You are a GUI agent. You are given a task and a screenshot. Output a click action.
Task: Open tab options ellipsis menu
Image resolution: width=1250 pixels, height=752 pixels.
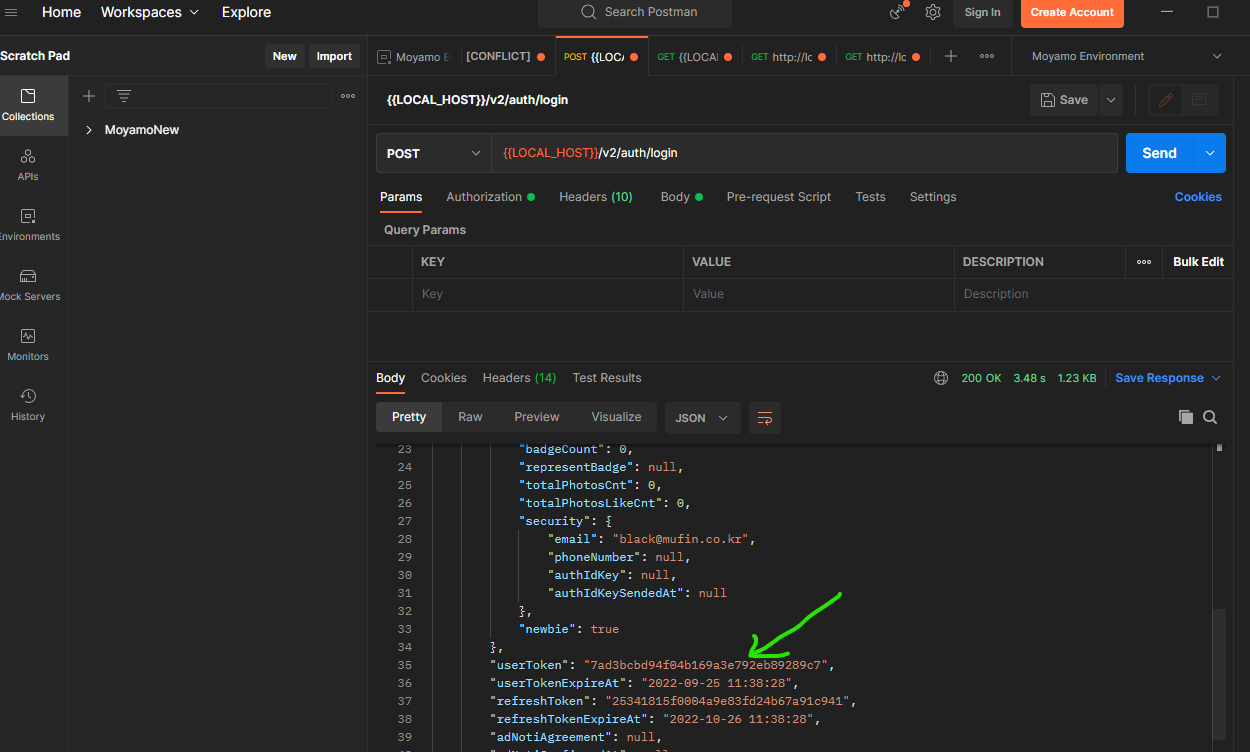point(987,56)
